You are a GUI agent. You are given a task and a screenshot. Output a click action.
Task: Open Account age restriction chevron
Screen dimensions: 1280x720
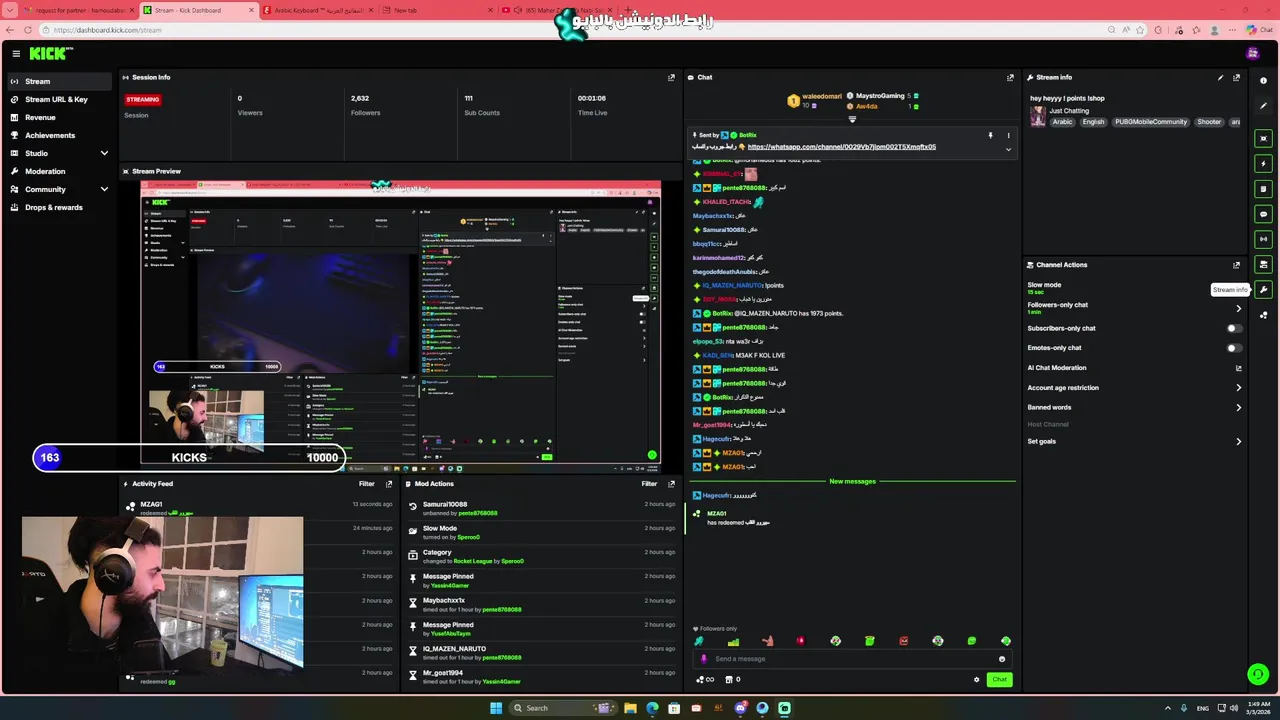tap(1238, 388)
